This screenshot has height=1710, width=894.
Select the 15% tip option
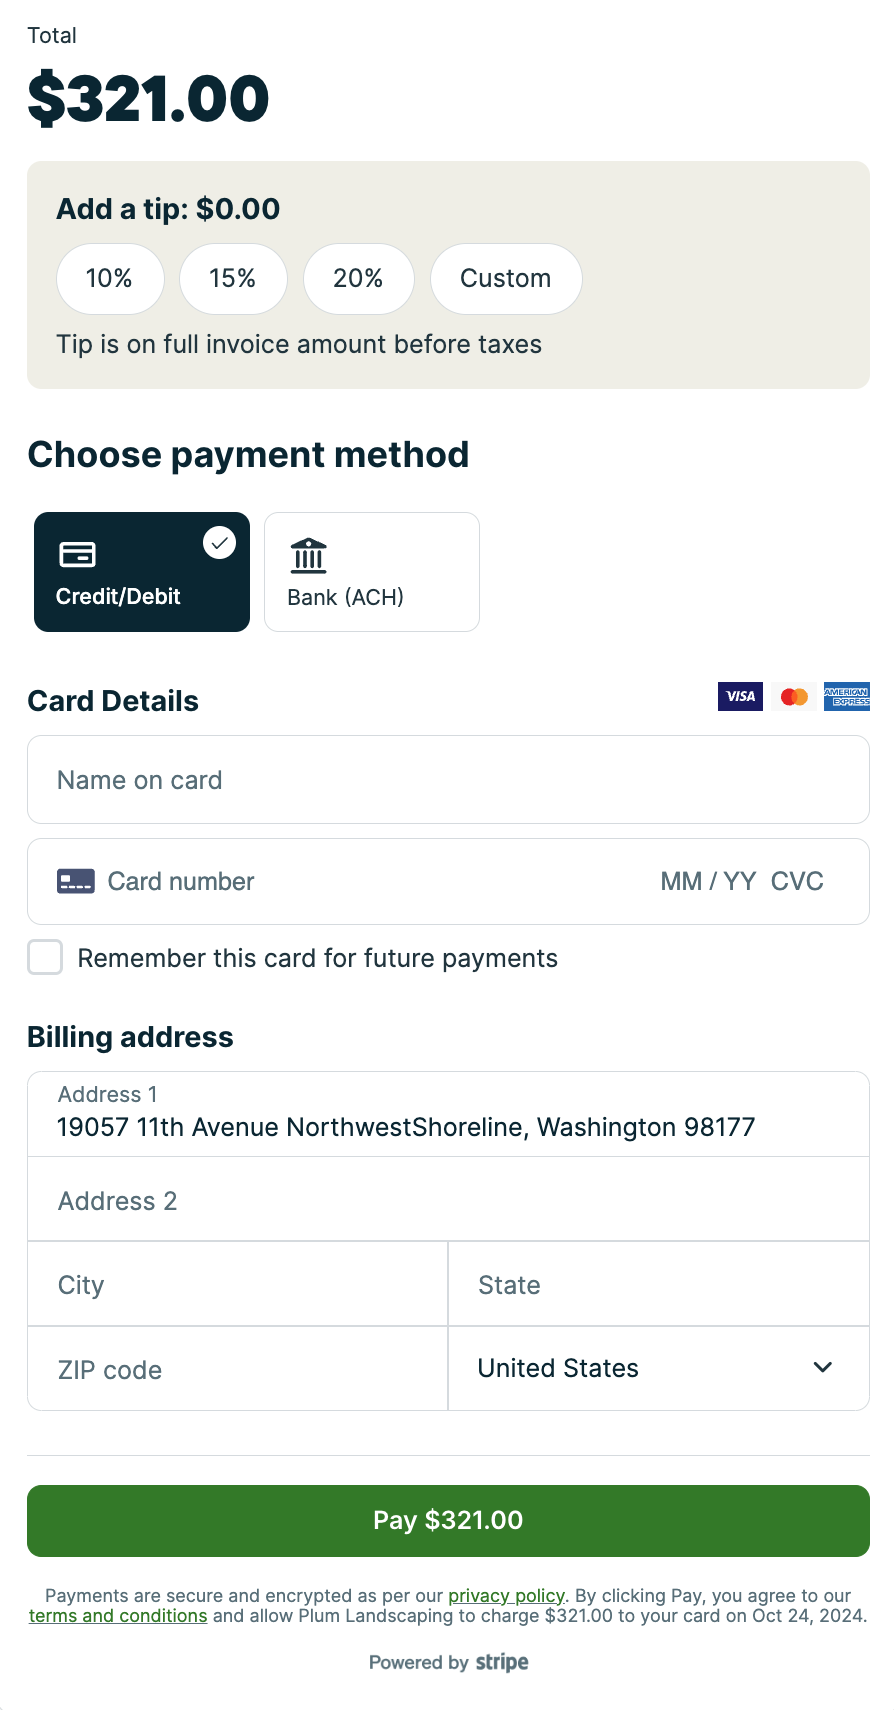click(x=233, y=278)
